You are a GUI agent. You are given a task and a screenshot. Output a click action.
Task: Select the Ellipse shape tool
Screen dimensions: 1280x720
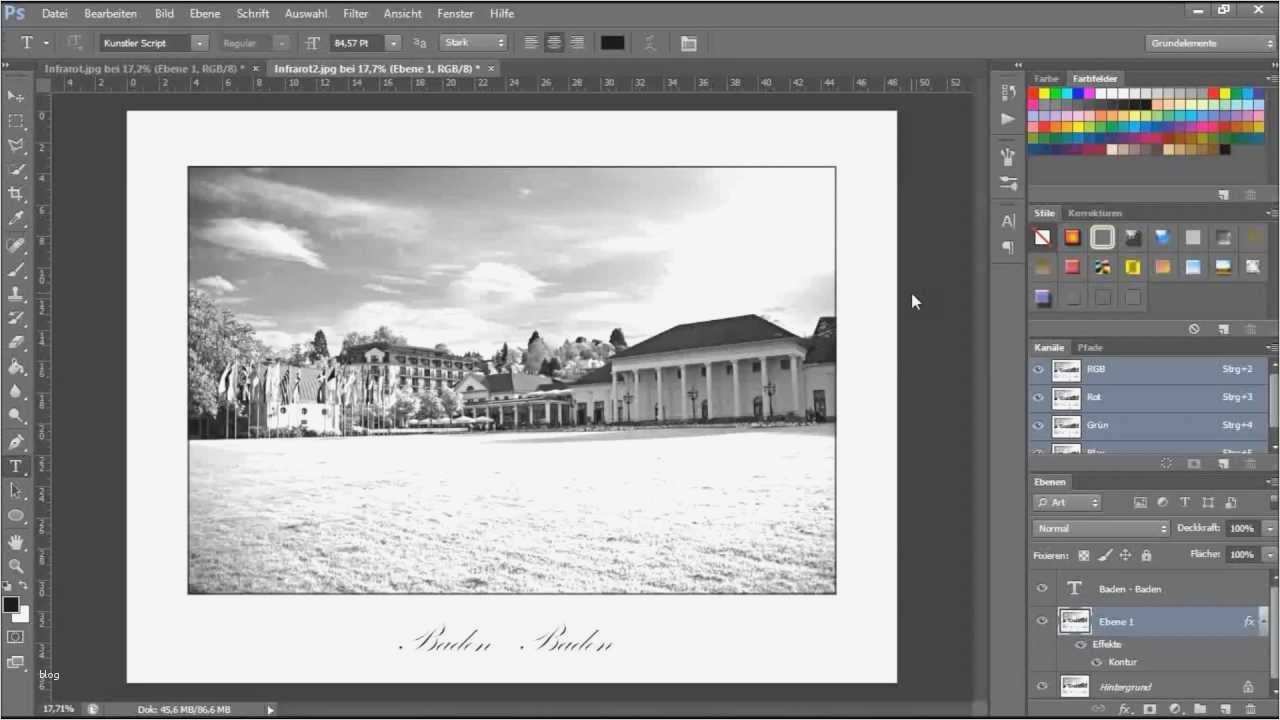[16, 516]
